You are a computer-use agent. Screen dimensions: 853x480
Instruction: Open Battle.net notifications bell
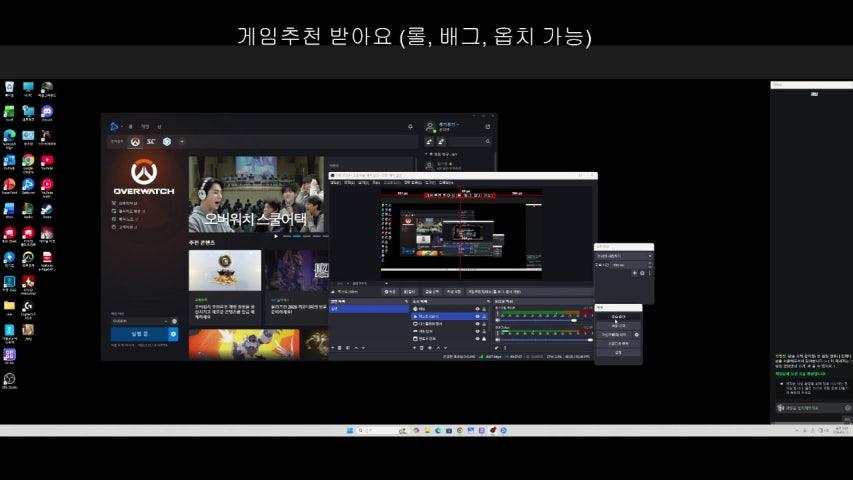410,127
